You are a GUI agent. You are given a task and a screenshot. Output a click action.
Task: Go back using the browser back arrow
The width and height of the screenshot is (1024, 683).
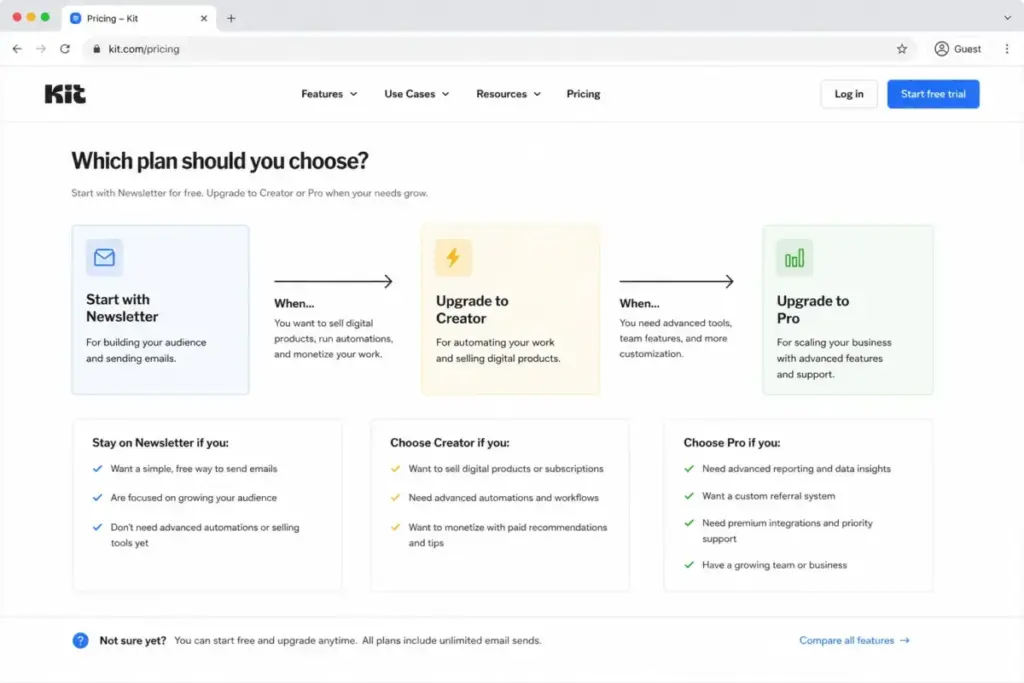[x=17, y=49]
